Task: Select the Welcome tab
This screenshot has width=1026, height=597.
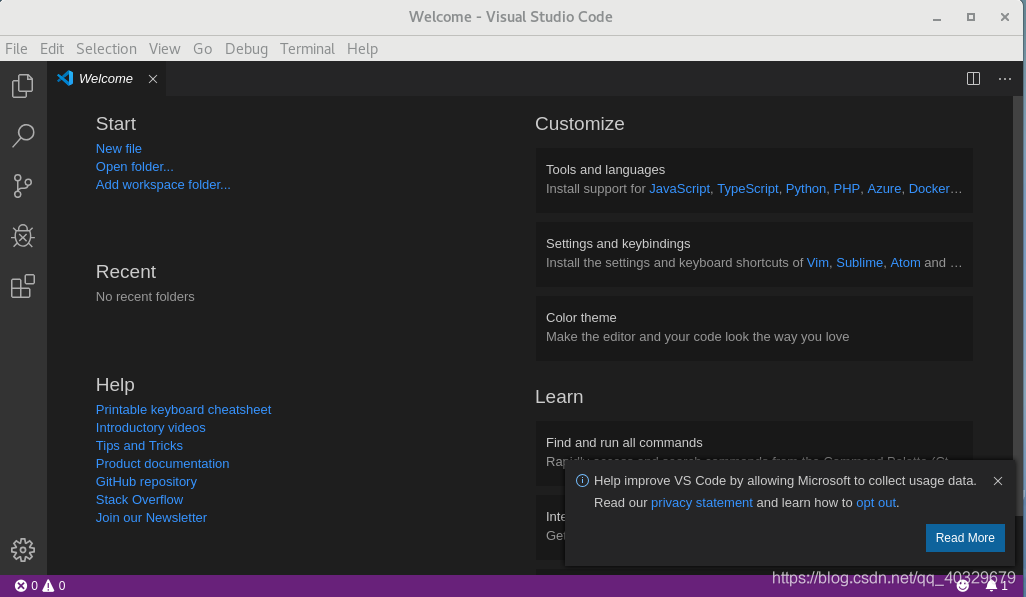Action: coord(107,79)
